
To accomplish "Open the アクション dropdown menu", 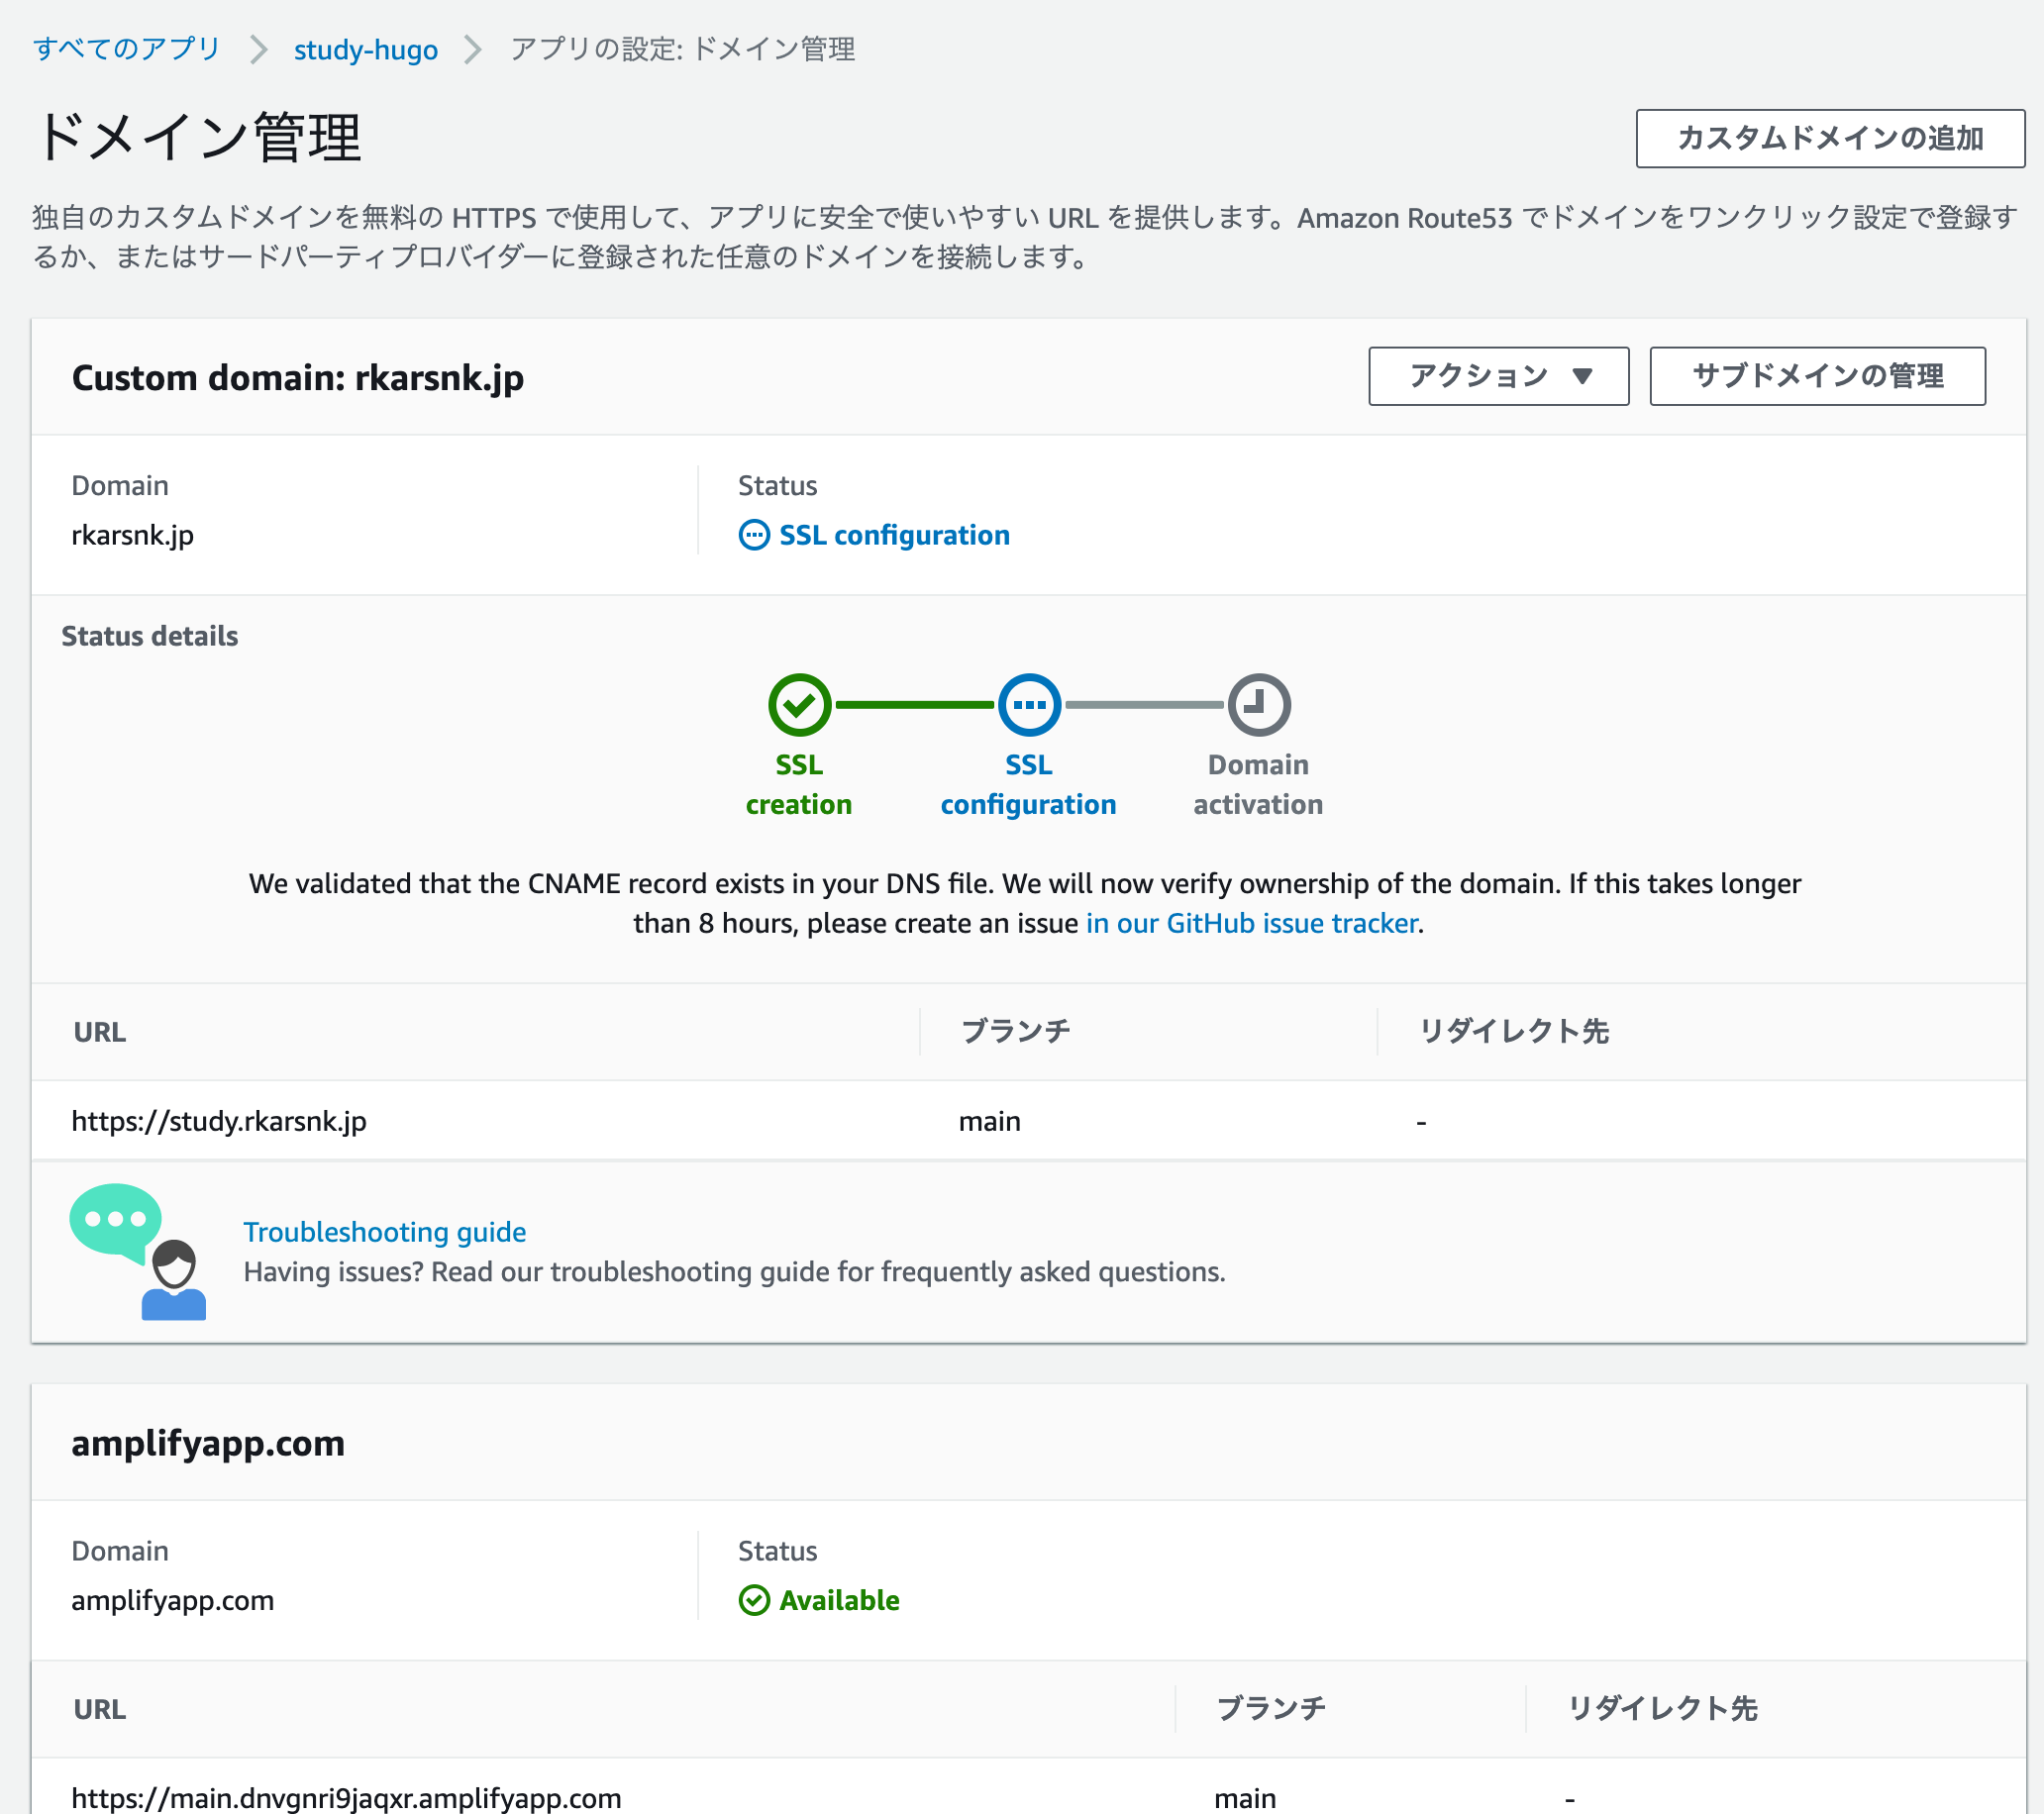I will [1498, 376].
